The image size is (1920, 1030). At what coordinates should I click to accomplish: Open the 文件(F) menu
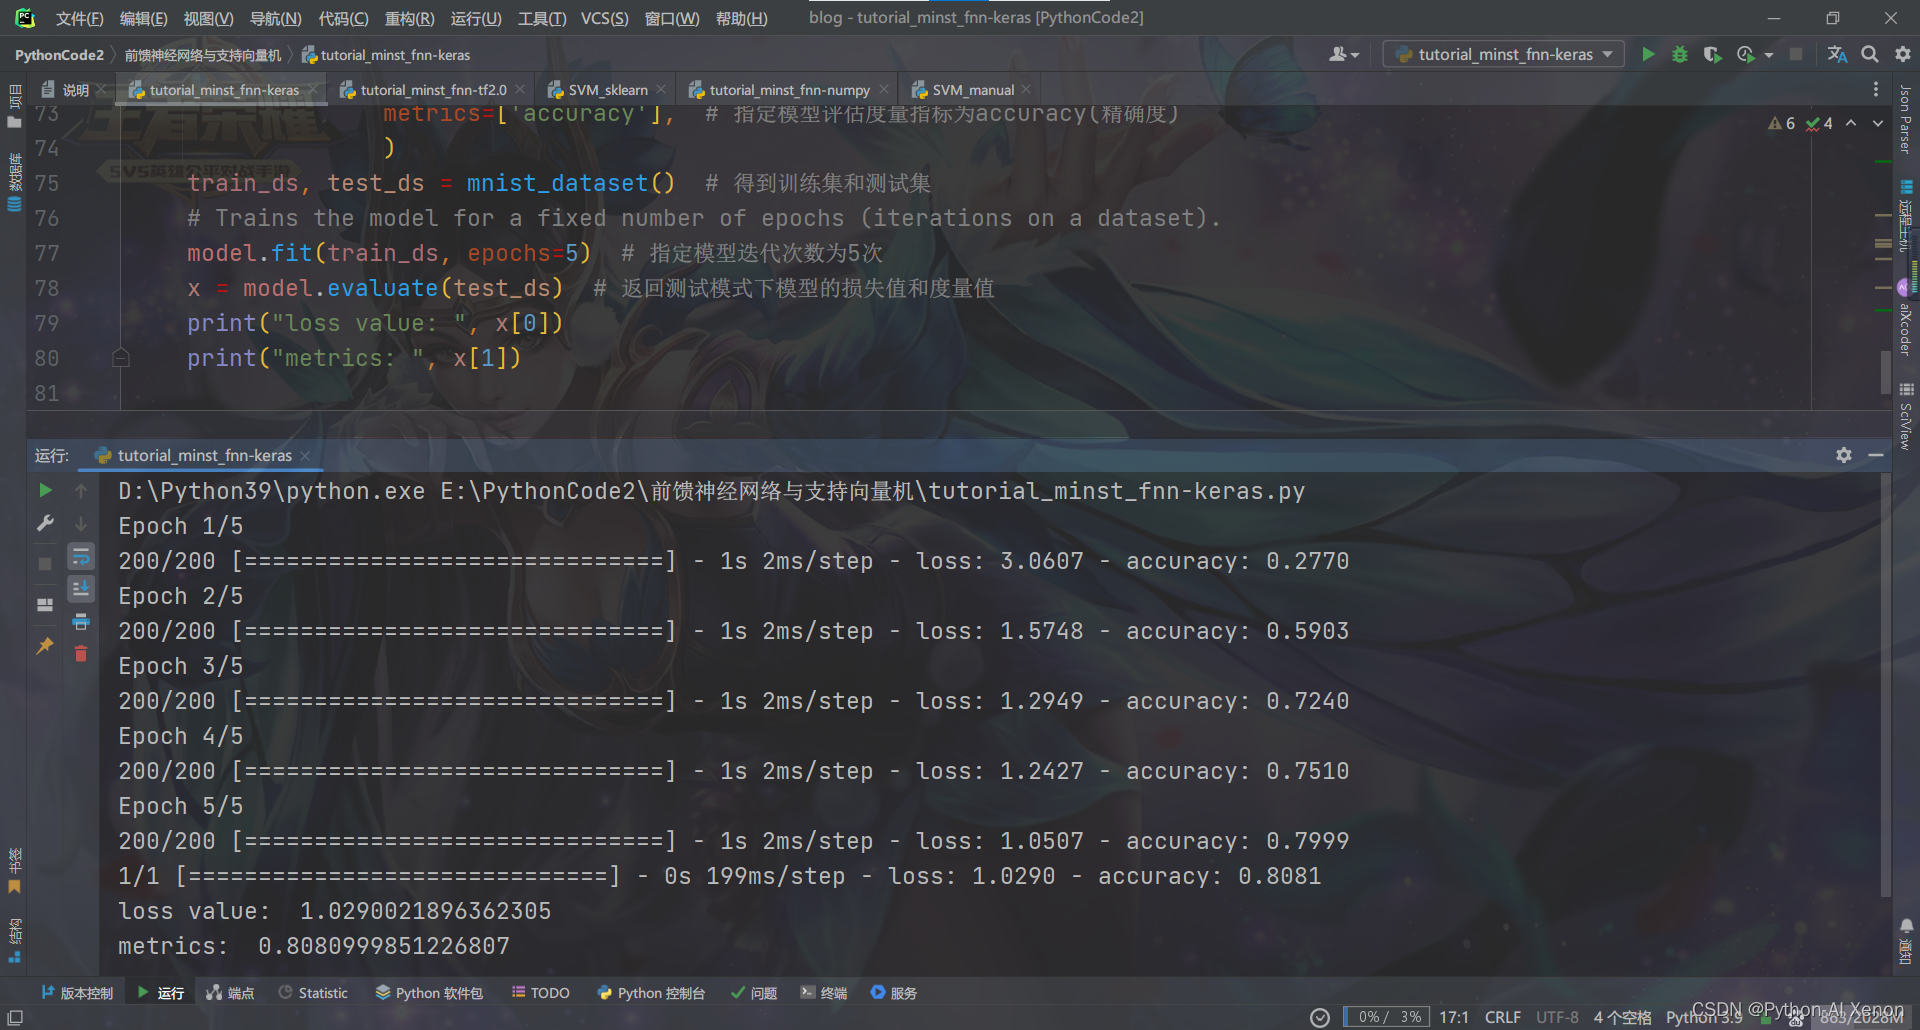pyautogui.click(x=79, y=18)
